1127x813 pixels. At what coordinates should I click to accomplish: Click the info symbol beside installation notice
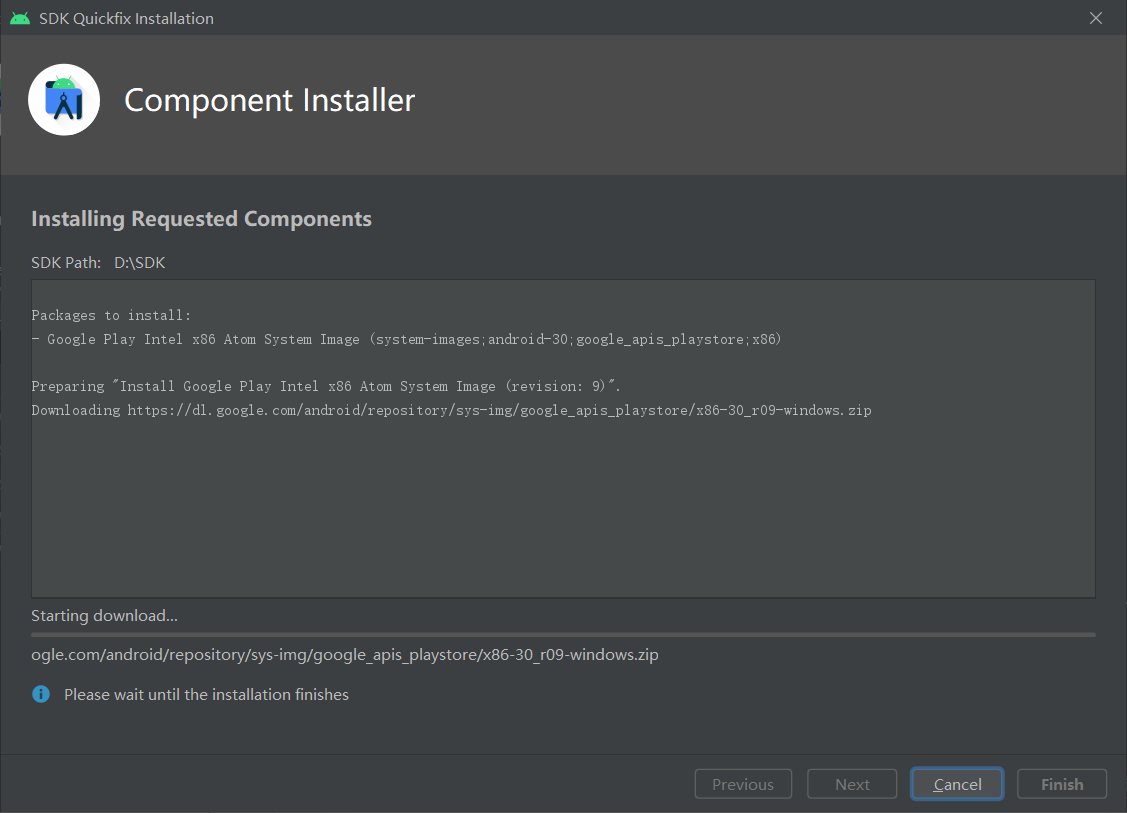tap(40, 694)
